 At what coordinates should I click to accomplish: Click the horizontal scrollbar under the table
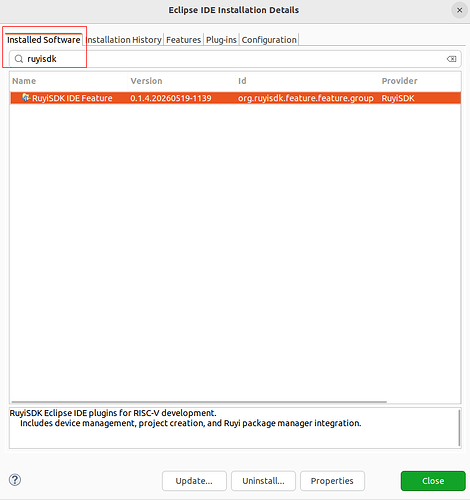(x=199, y=402)
